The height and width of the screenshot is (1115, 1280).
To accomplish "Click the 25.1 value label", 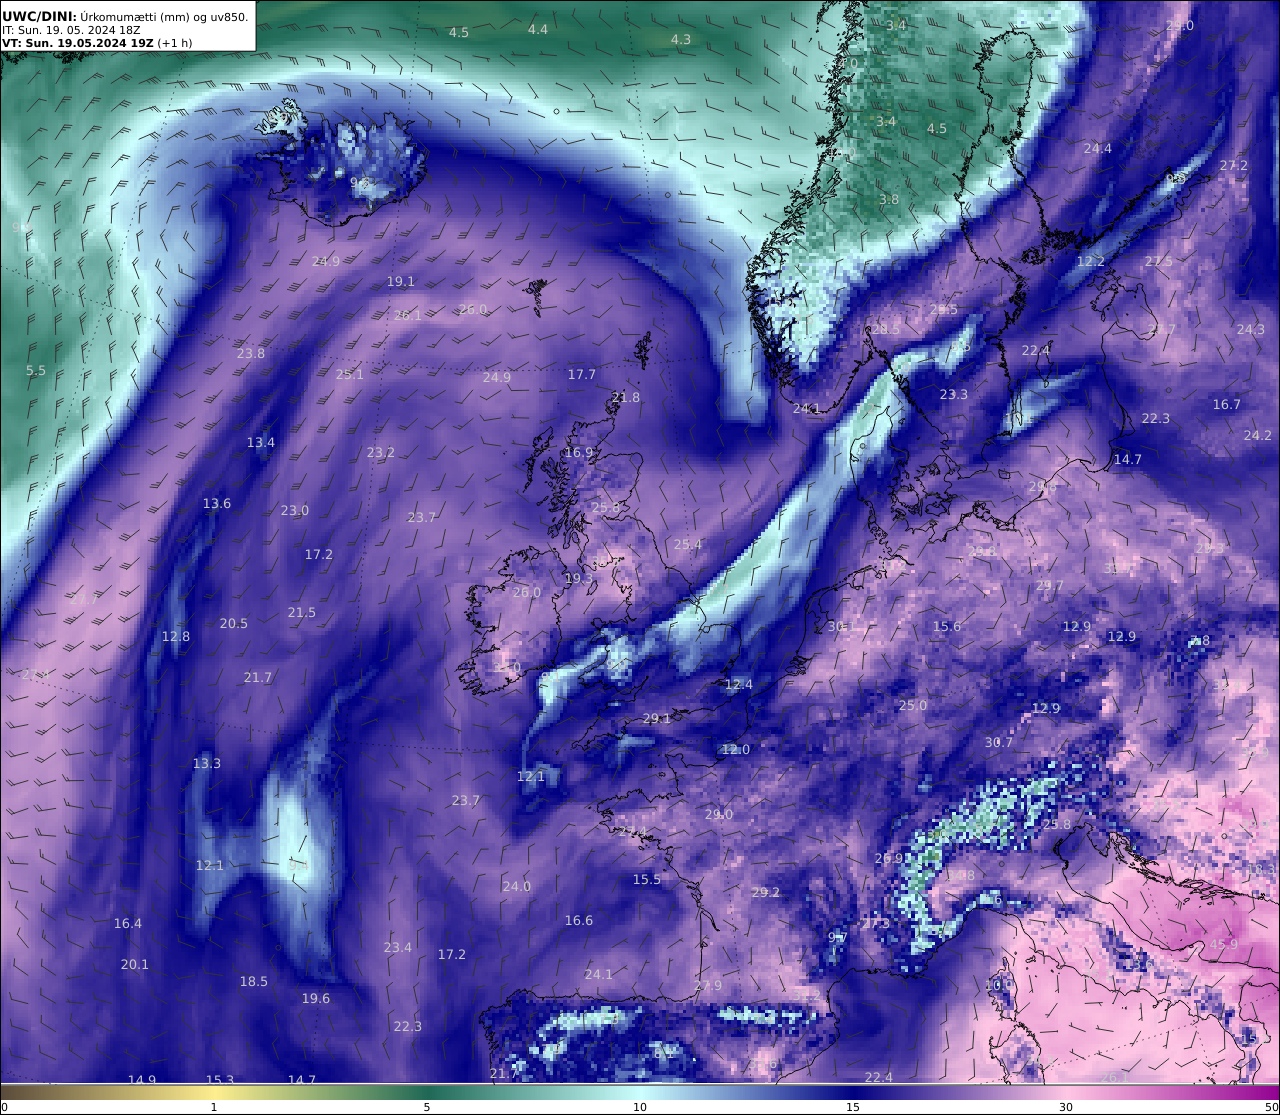I will pyautogui.click(x=350, y=375).
